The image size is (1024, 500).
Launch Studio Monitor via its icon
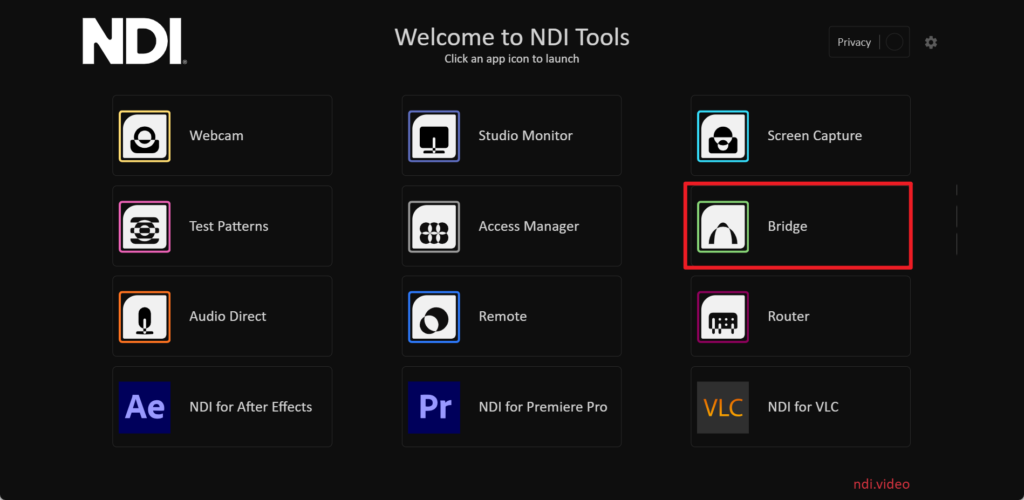[434, 136]
